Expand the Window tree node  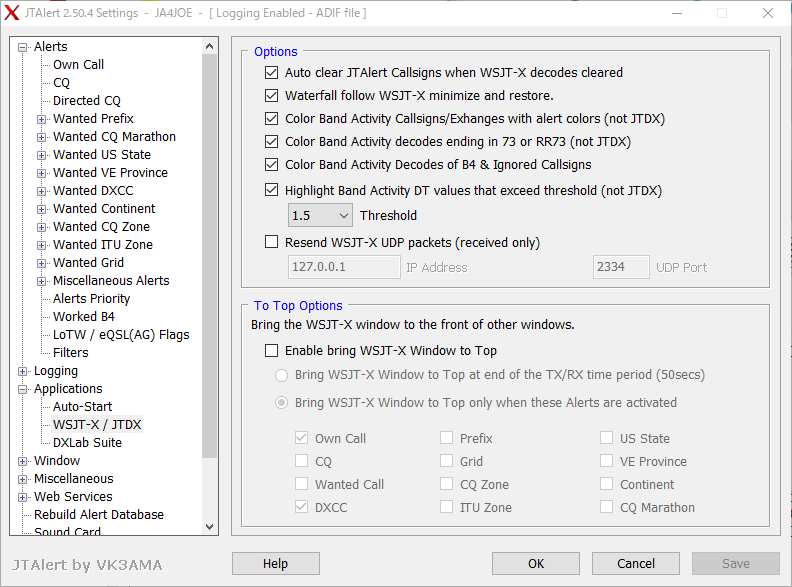click(22, 461)
